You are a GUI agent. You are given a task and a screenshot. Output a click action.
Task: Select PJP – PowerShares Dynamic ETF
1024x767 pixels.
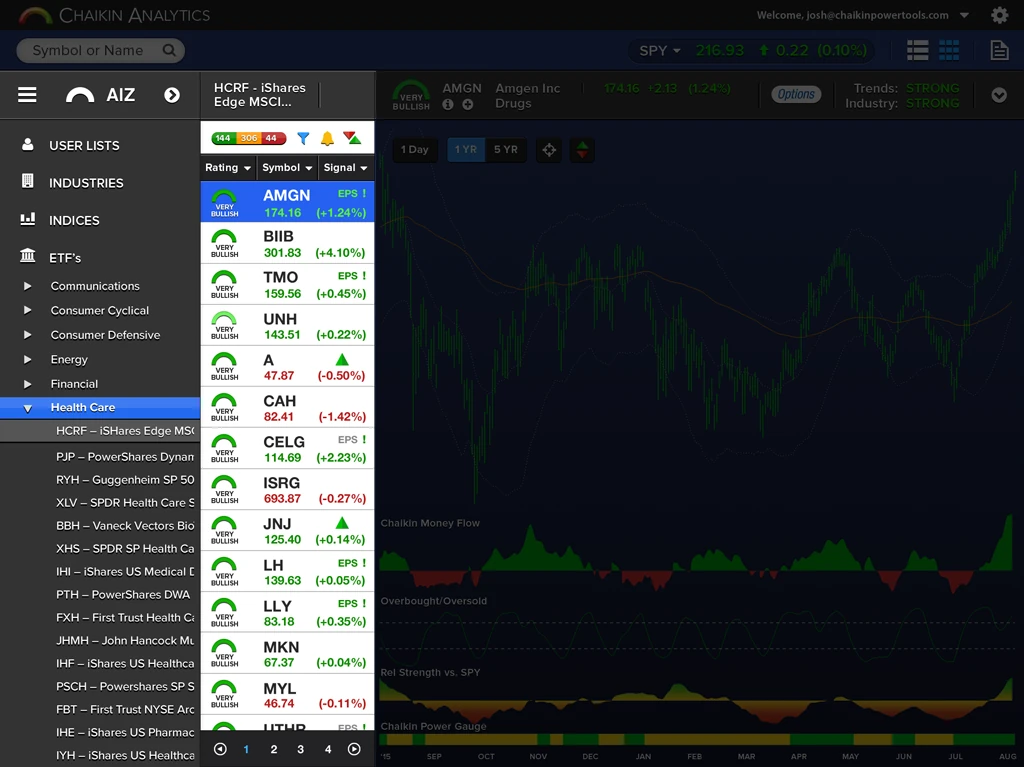point(125,457)
